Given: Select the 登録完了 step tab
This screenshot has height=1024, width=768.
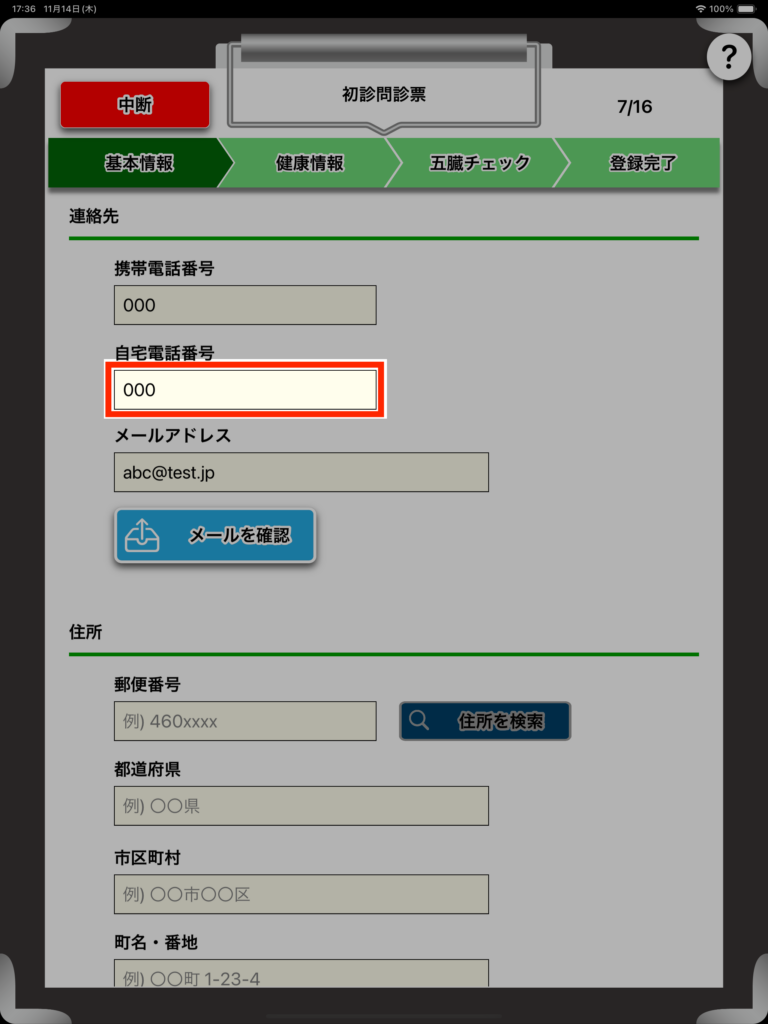Looking at the screenshot, I should 642,163.
